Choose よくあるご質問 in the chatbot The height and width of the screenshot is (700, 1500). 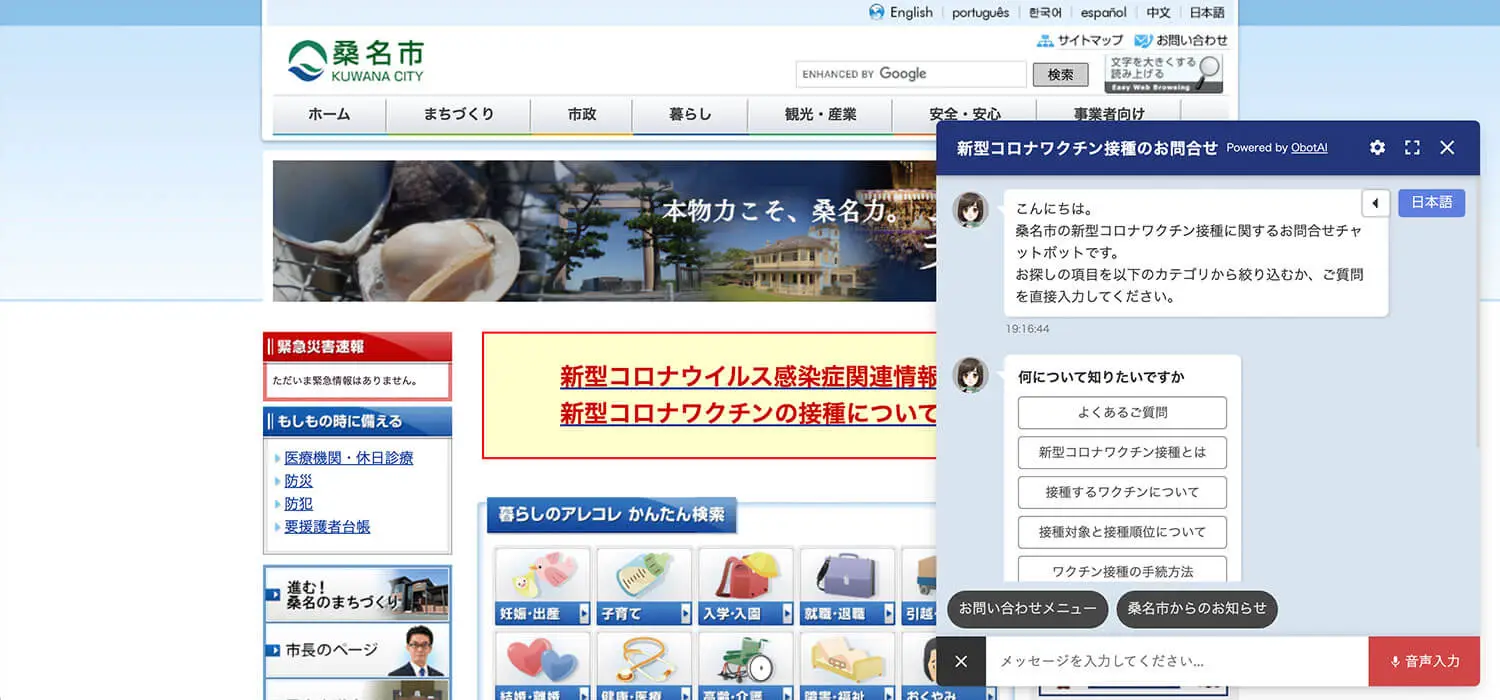coord(1122,412)
